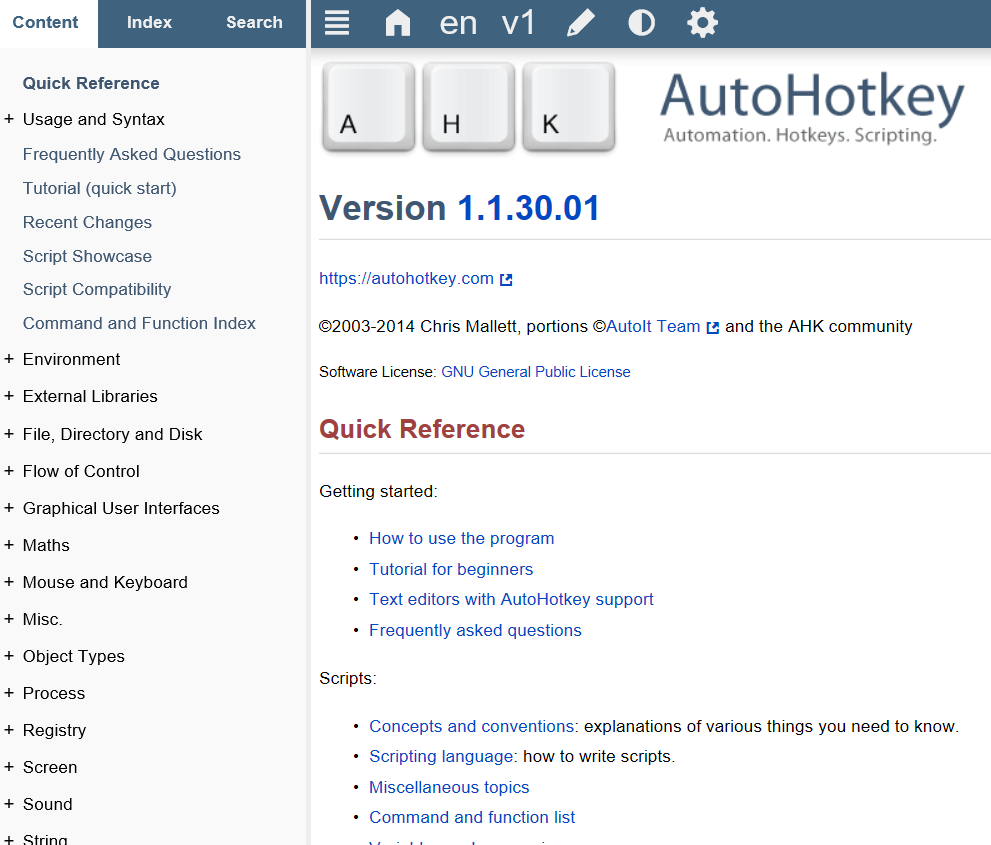Open Tutorial (quick start) in sidebar
Viewport: 991px width, 845px height.
click(x=100, y=188)
